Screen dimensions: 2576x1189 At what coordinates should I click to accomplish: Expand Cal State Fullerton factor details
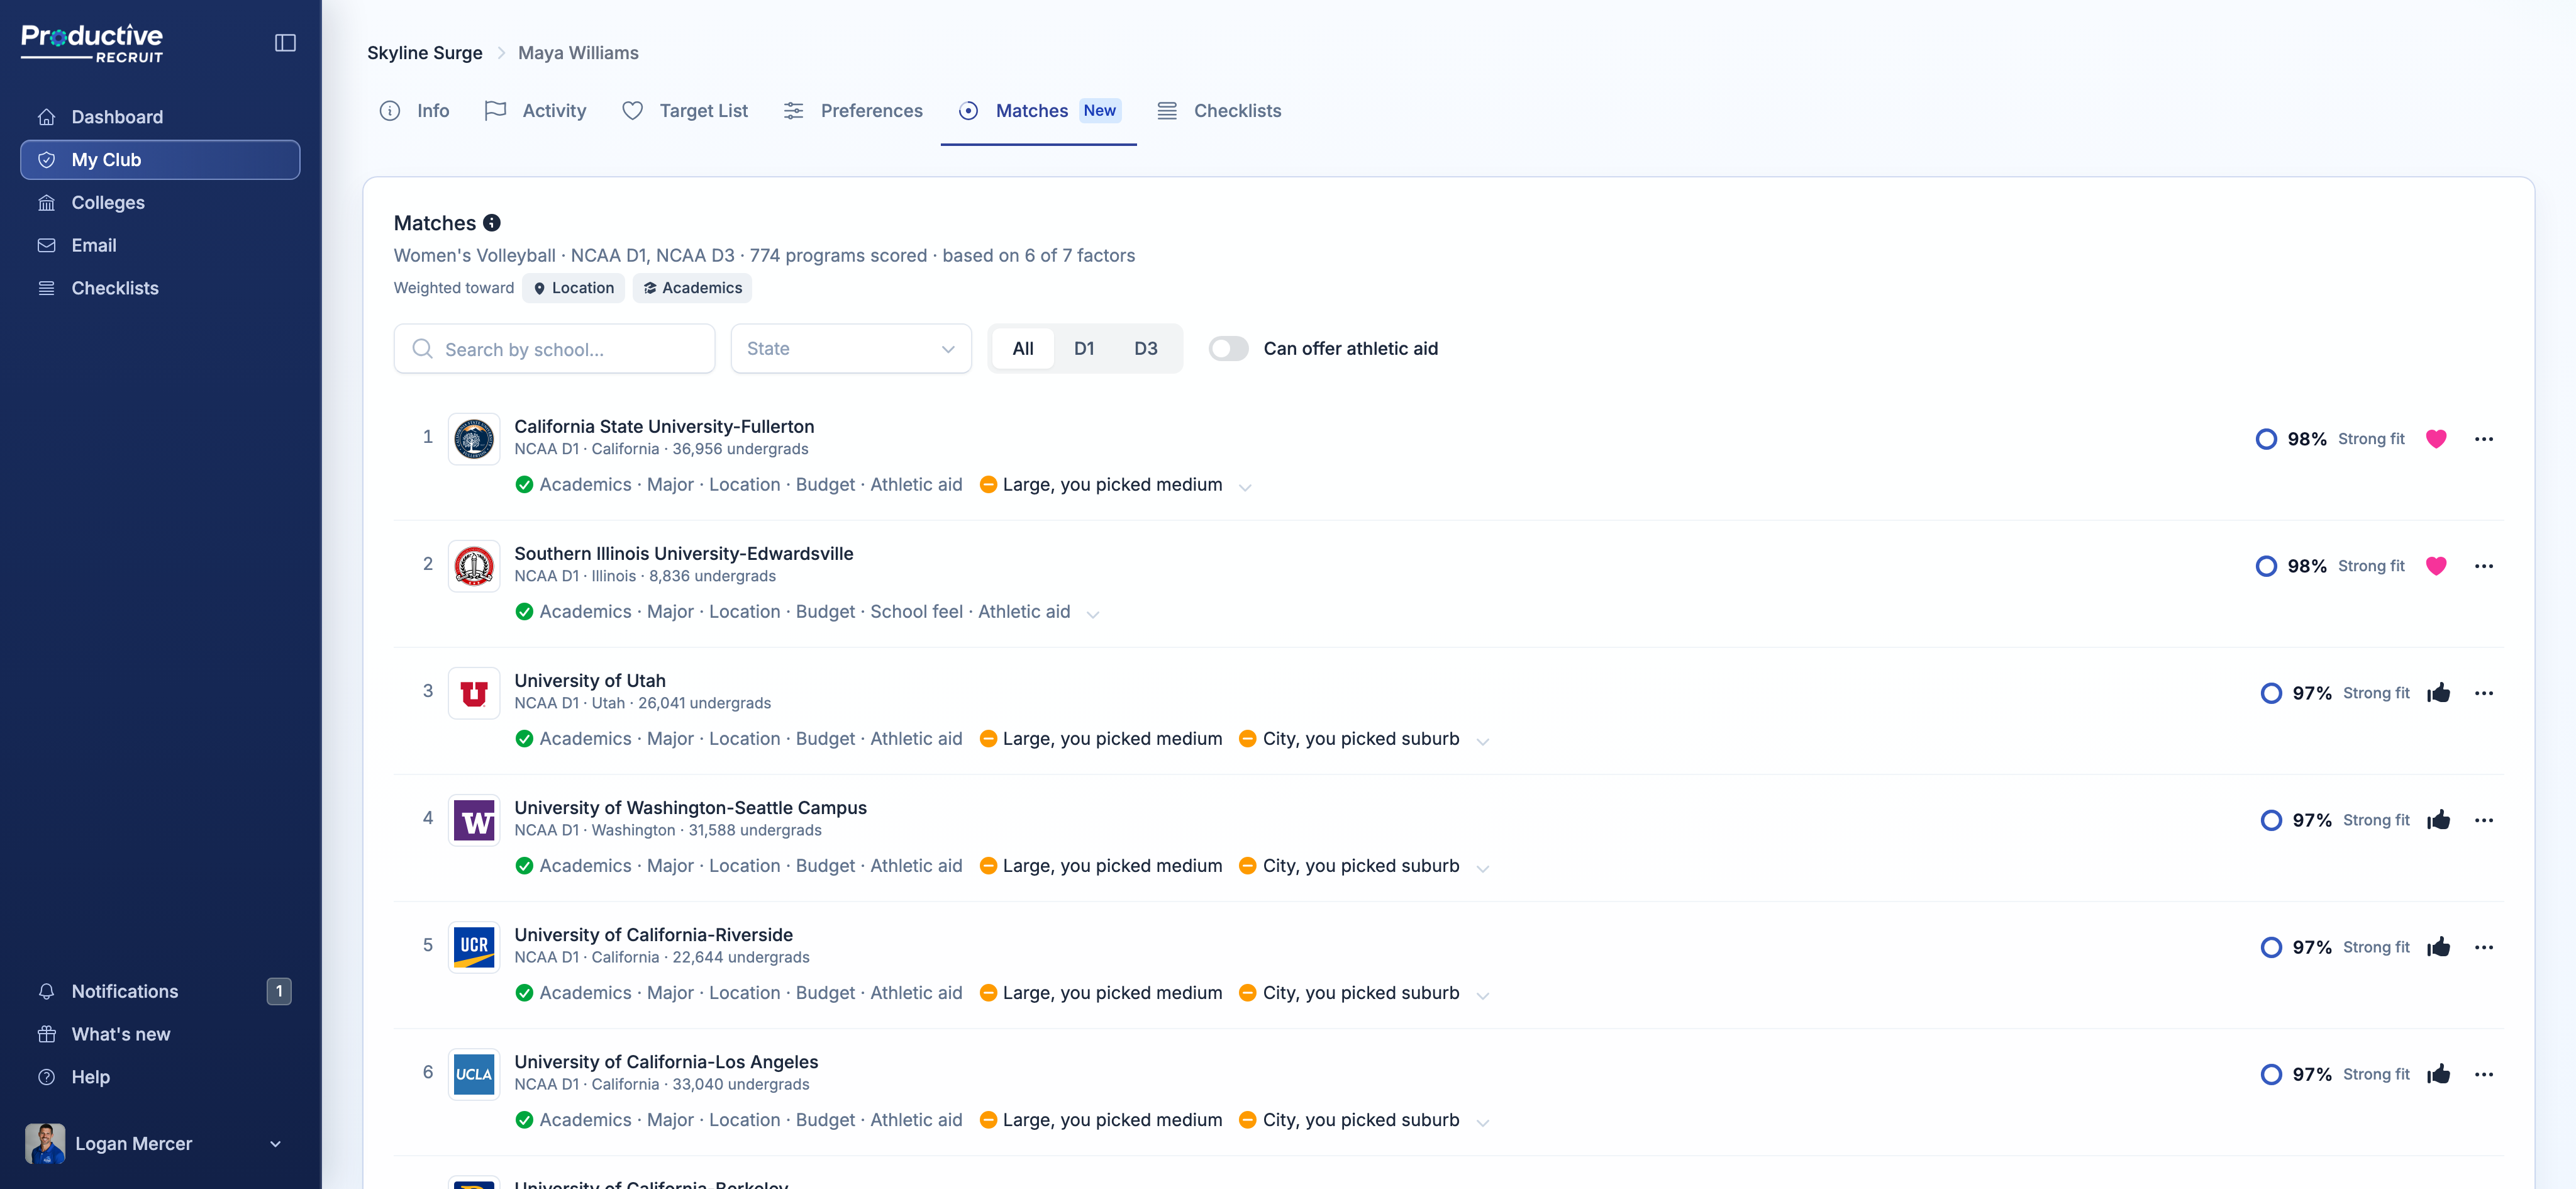[1245, 487]
